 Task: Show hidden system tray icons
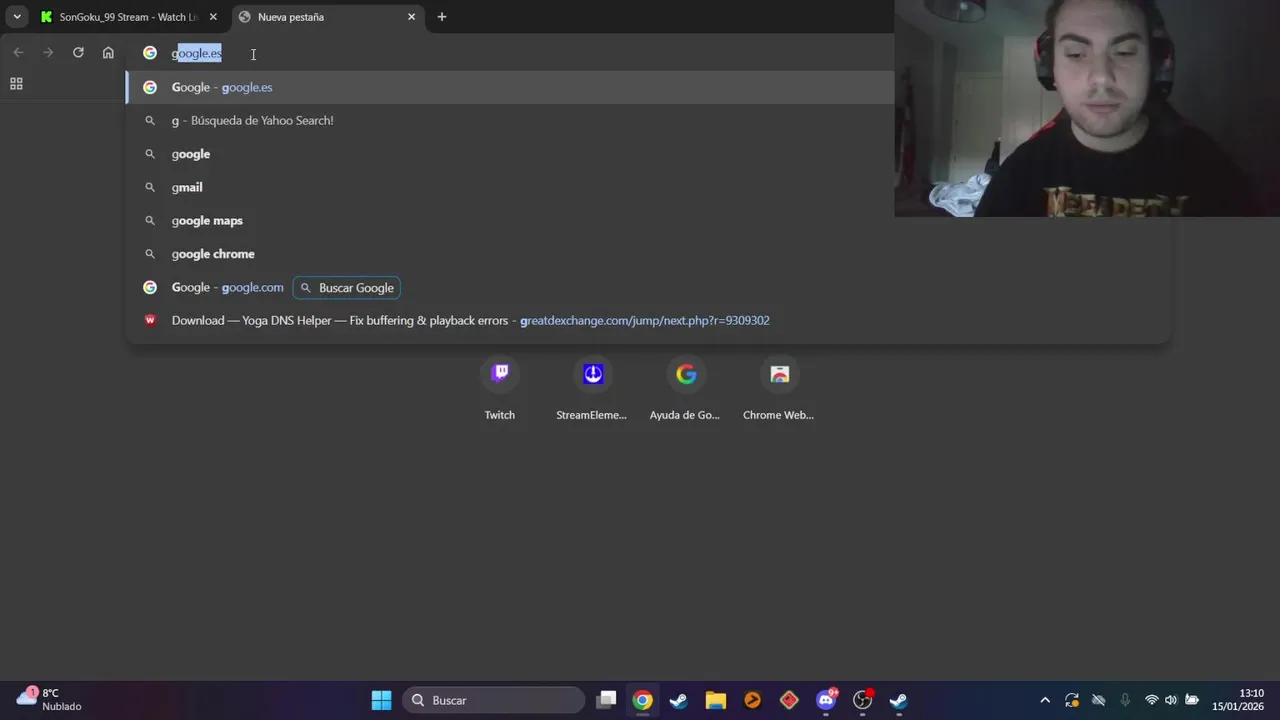(1045, 700)
